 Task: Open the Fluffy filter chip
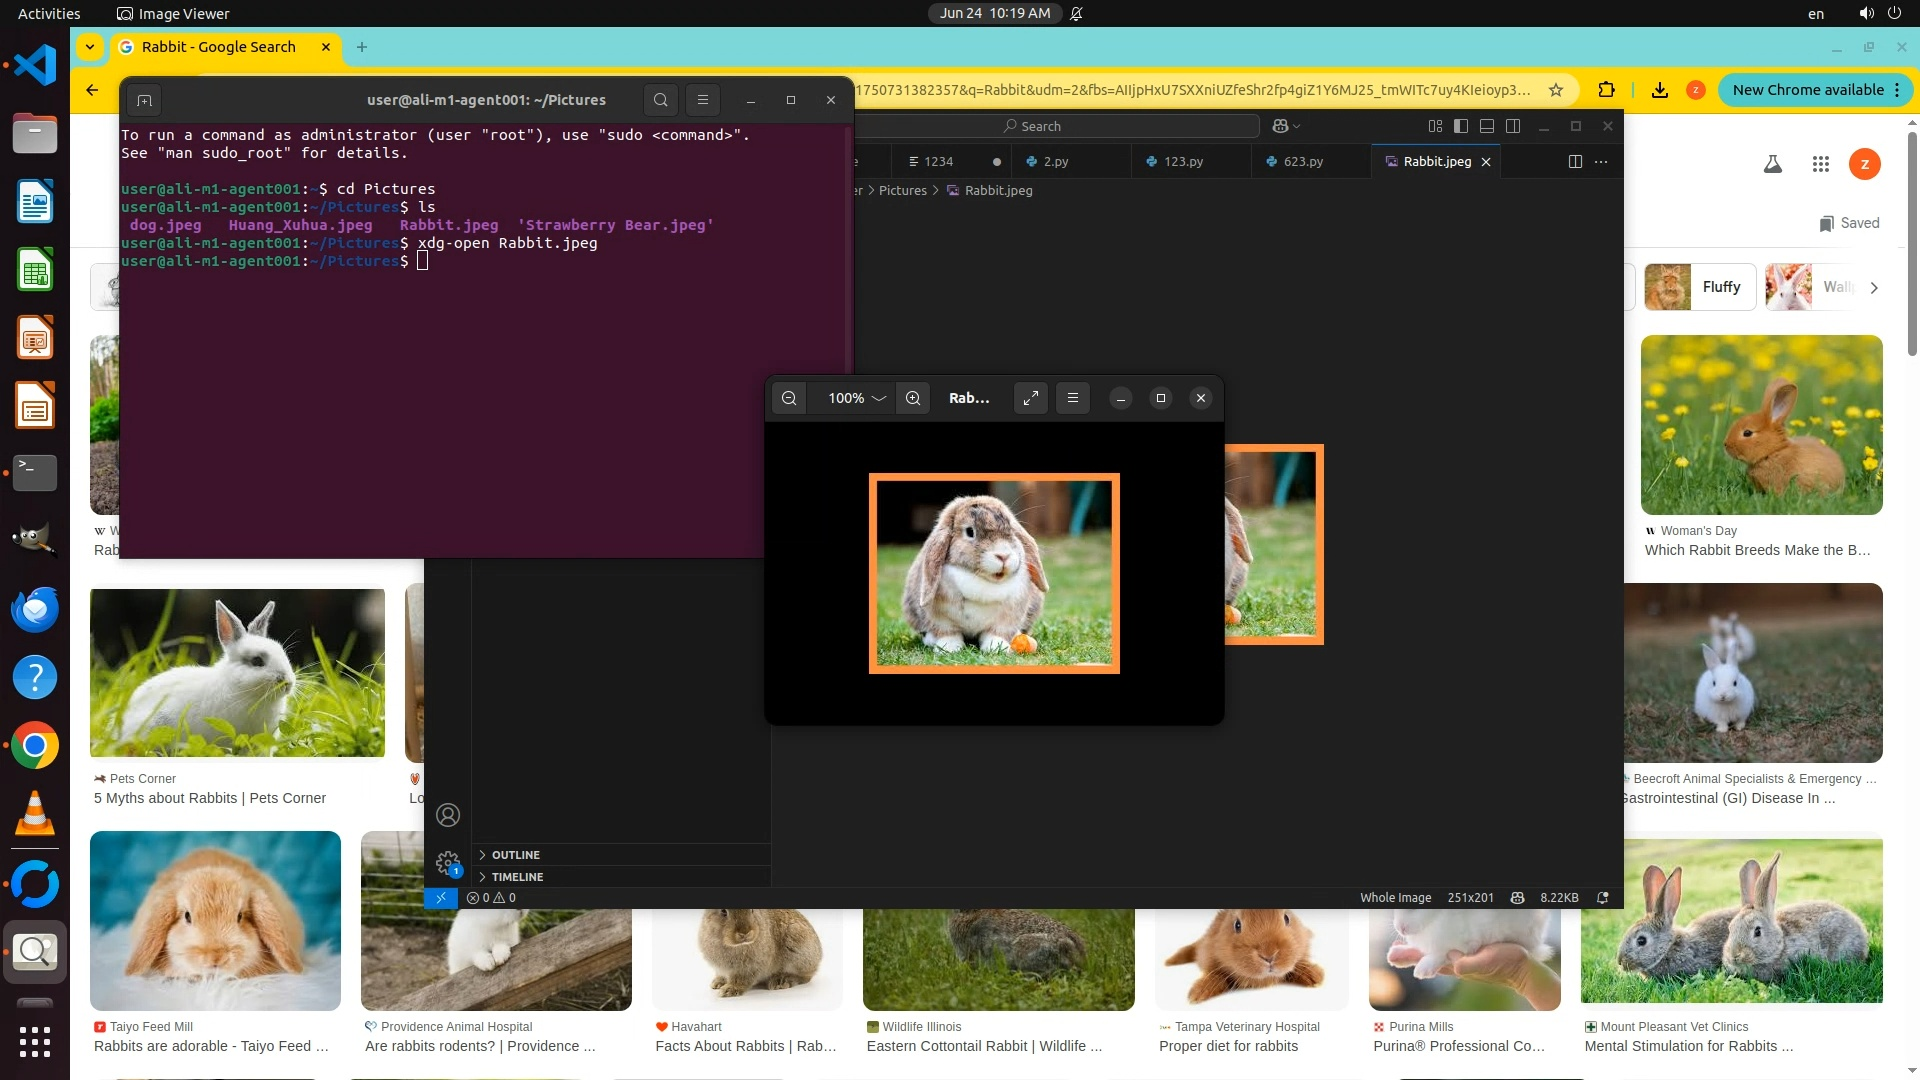click(1700, 287)
